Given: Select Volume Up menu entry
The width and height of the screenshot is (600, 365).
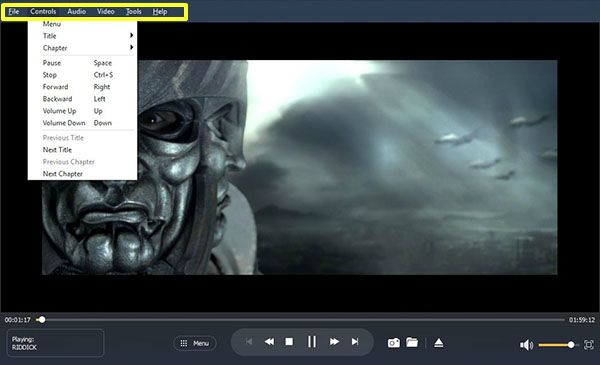Looking at the screenshot, I should click(82, 111).
